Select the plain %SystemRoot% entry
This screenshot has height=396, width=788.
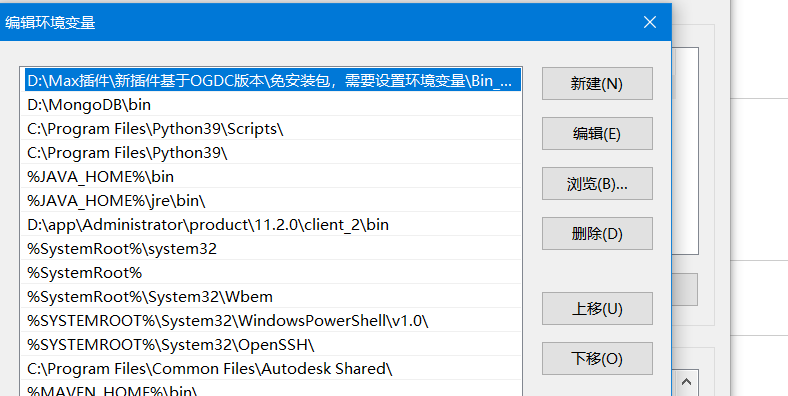[271, 273]
